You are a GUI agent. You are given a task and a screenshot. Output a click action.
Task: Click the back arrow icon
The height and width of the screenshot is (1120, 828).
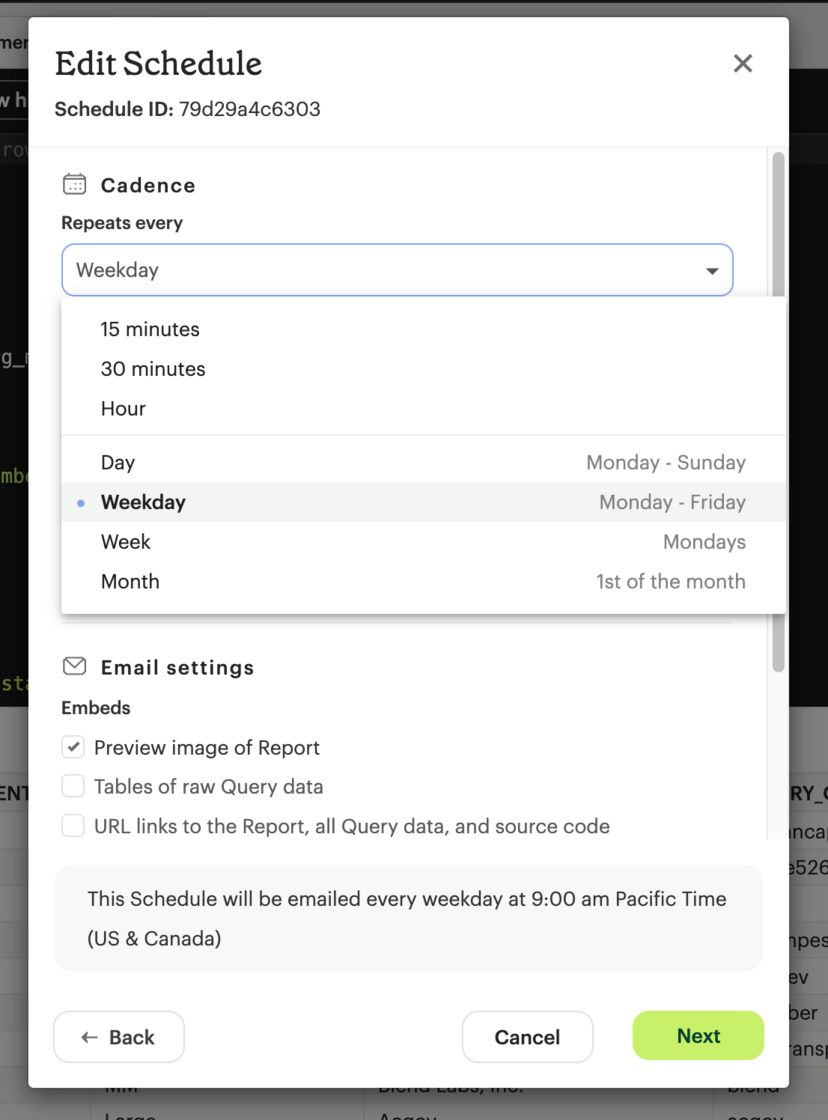[89, 1037]
